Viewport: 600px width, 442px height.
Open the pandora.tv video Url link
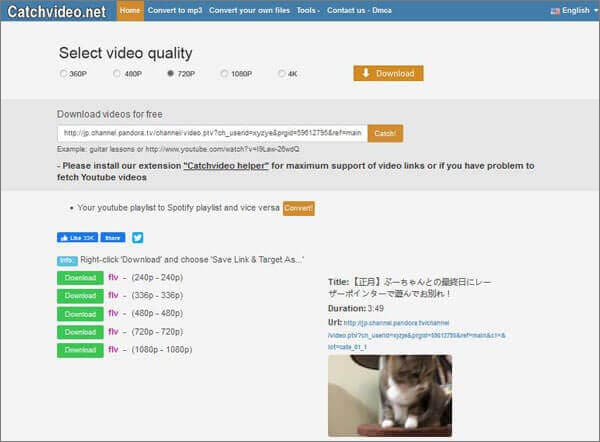(416, 335)
